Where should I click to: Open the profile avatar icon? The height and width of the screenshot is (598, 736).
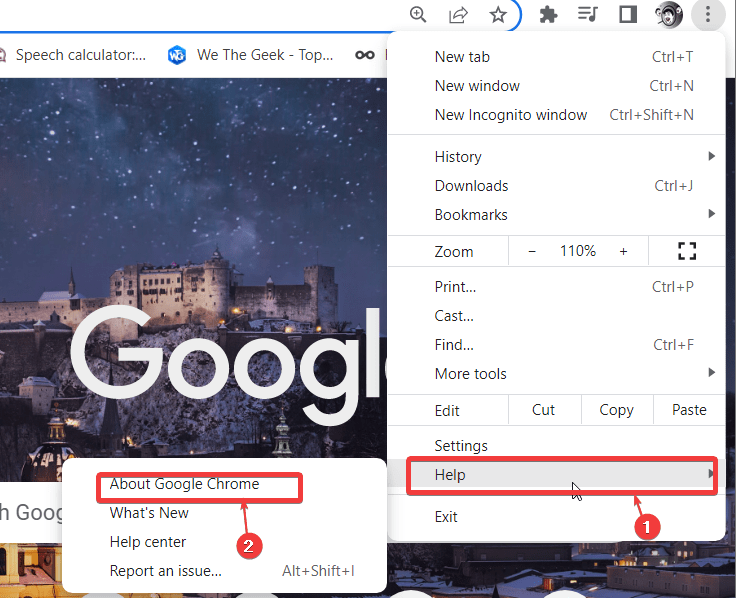pos(668,15)
